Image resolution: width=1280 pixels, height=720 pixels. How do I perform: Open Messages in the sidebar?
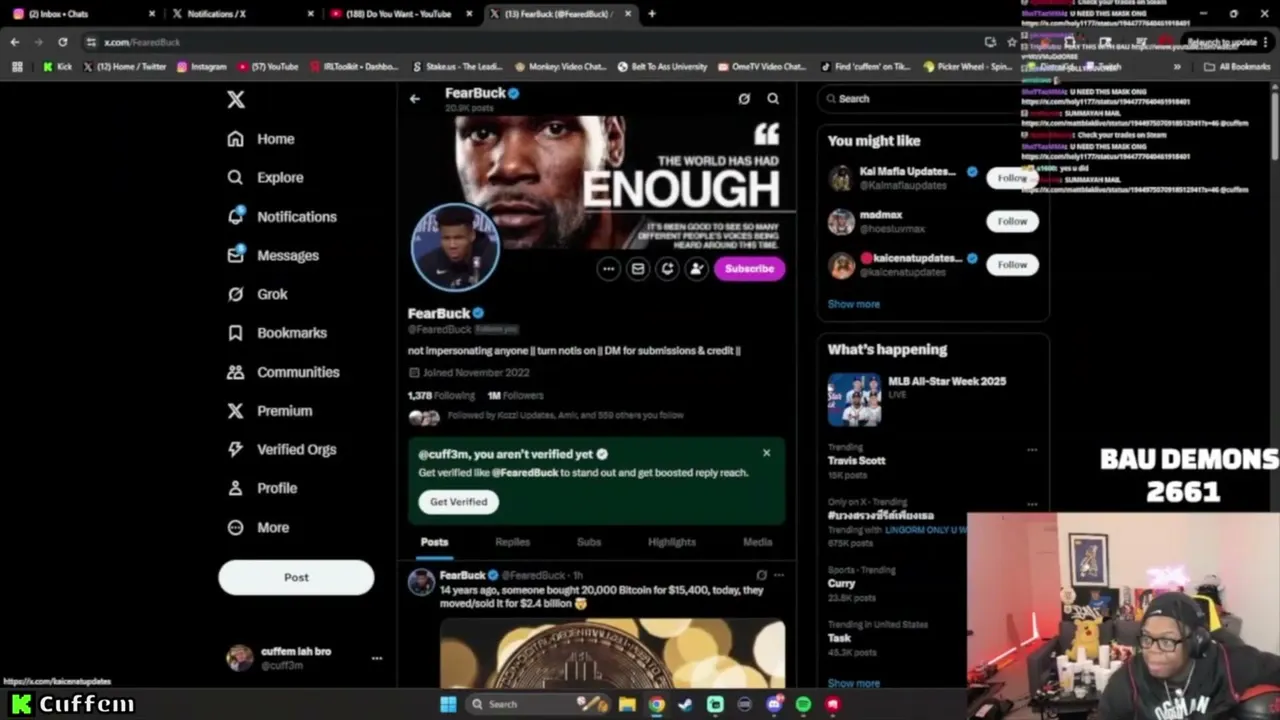pos(273,255)
